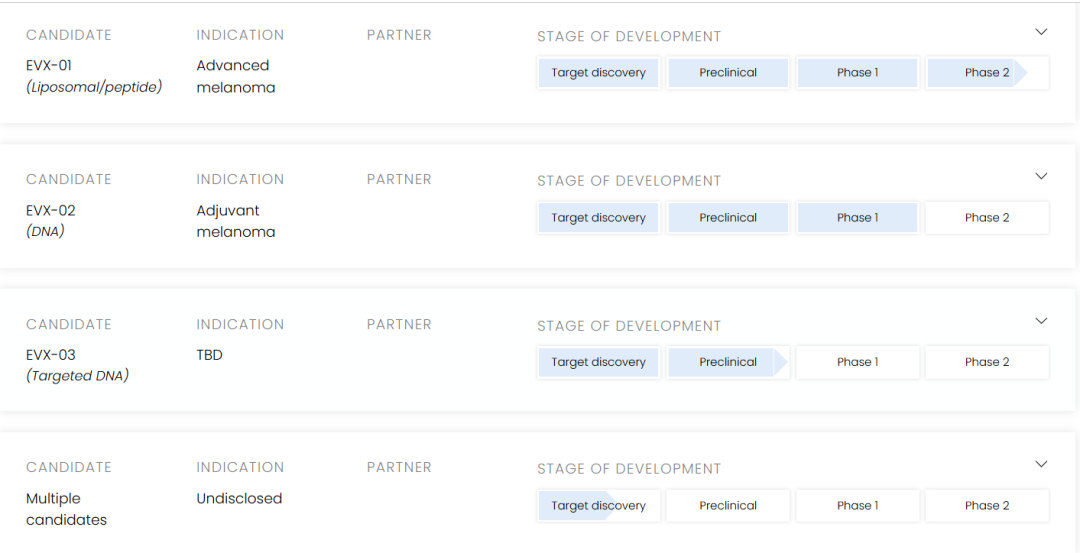Viewport: 1080px width, 553px height.
Task: Click Preclinical stage in EVX-03 row
Action: [x=728, y=362]
